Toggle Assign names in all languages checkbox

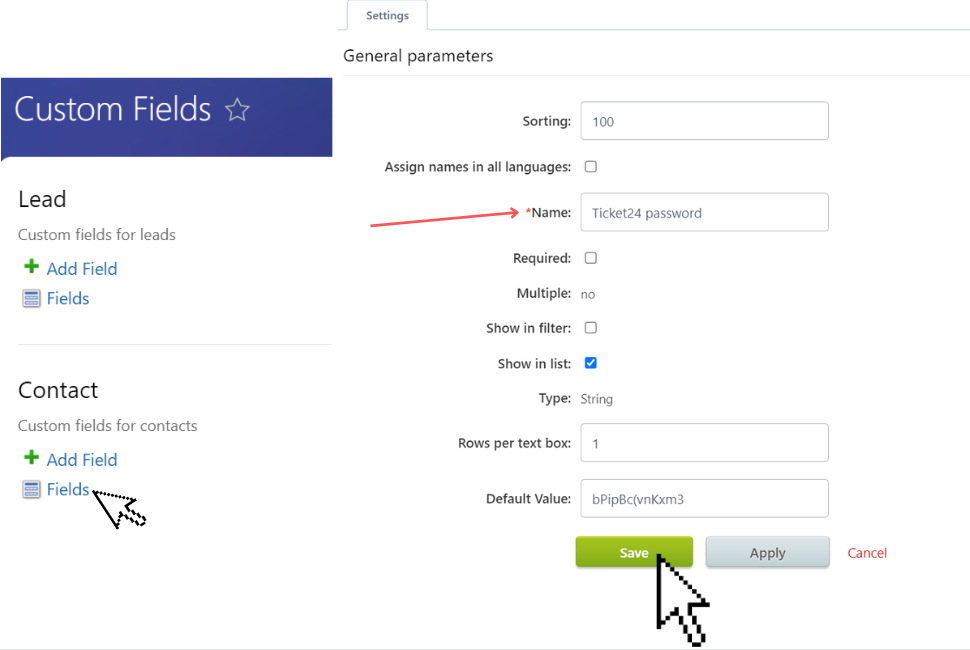coord(591,166)
